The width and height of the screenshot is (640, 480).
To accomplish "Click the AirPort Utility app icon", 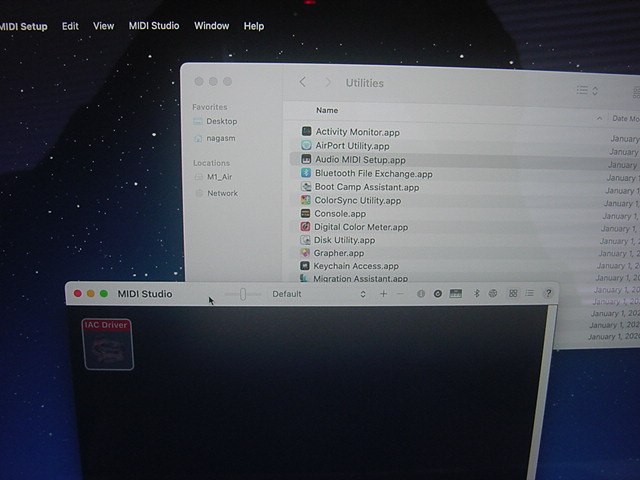I will (306, 145).
